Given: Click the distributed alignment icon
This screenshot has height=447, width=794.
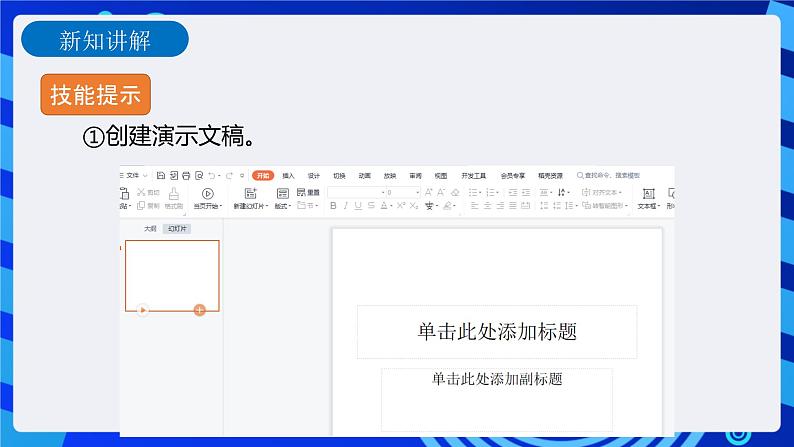Looking at the screenshot, I should point(526,205).
